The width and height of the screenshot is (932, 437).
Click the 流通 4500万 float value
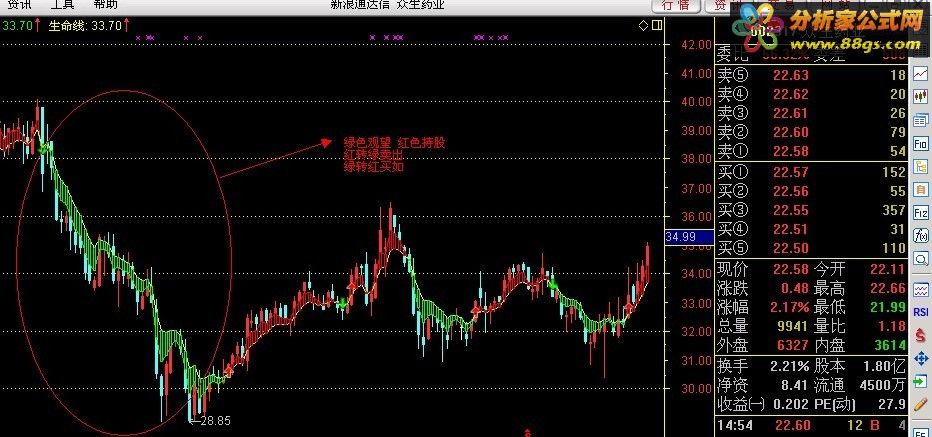pos(882,385)
